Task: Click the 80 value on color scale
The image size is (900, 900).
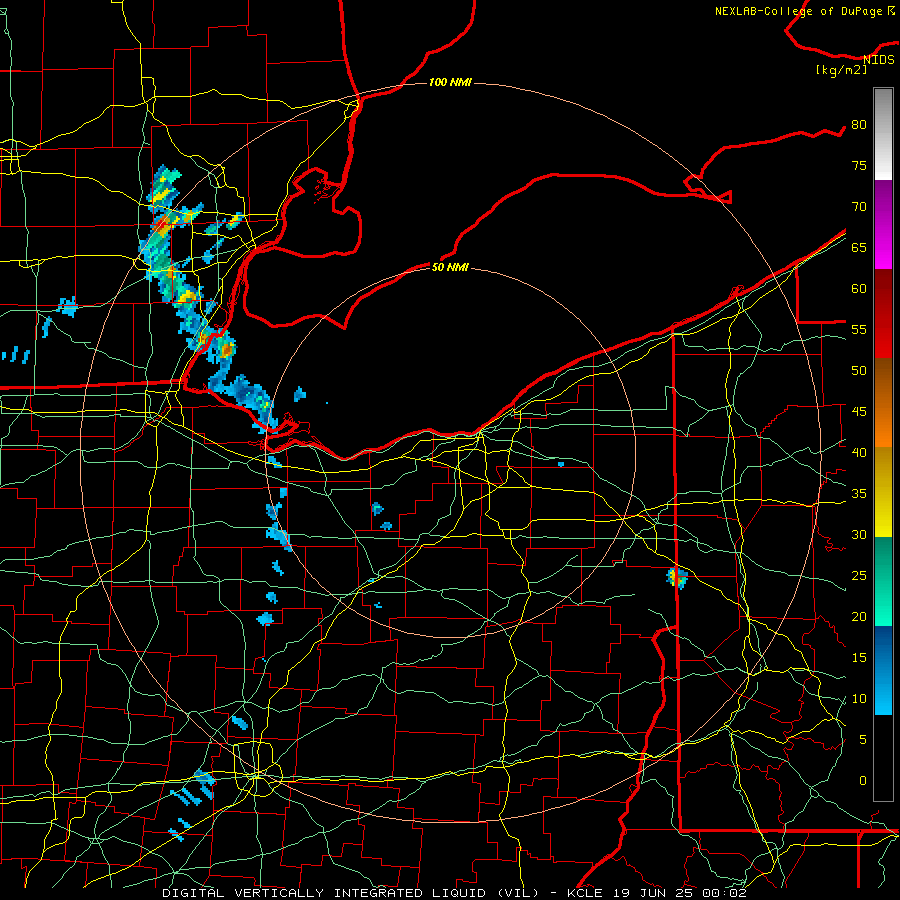Action: pyautogui.click(x=859, y=125)
